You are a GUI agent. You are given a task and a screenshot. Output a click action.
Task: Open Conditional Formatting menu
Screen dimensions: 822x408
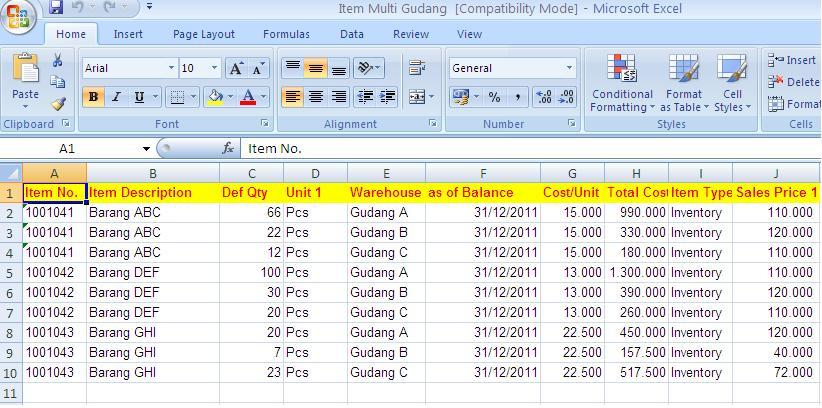(622, 83)
